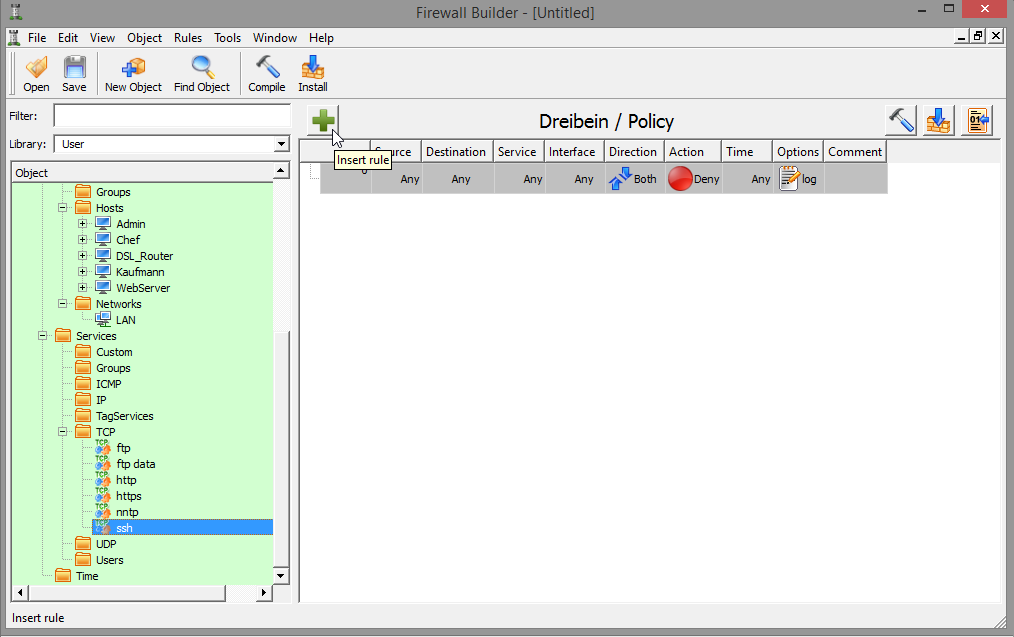The width and height of the screenshot is (1014, 637).
Task: Click into the Filter text field
Action: [x=171, y=116]
